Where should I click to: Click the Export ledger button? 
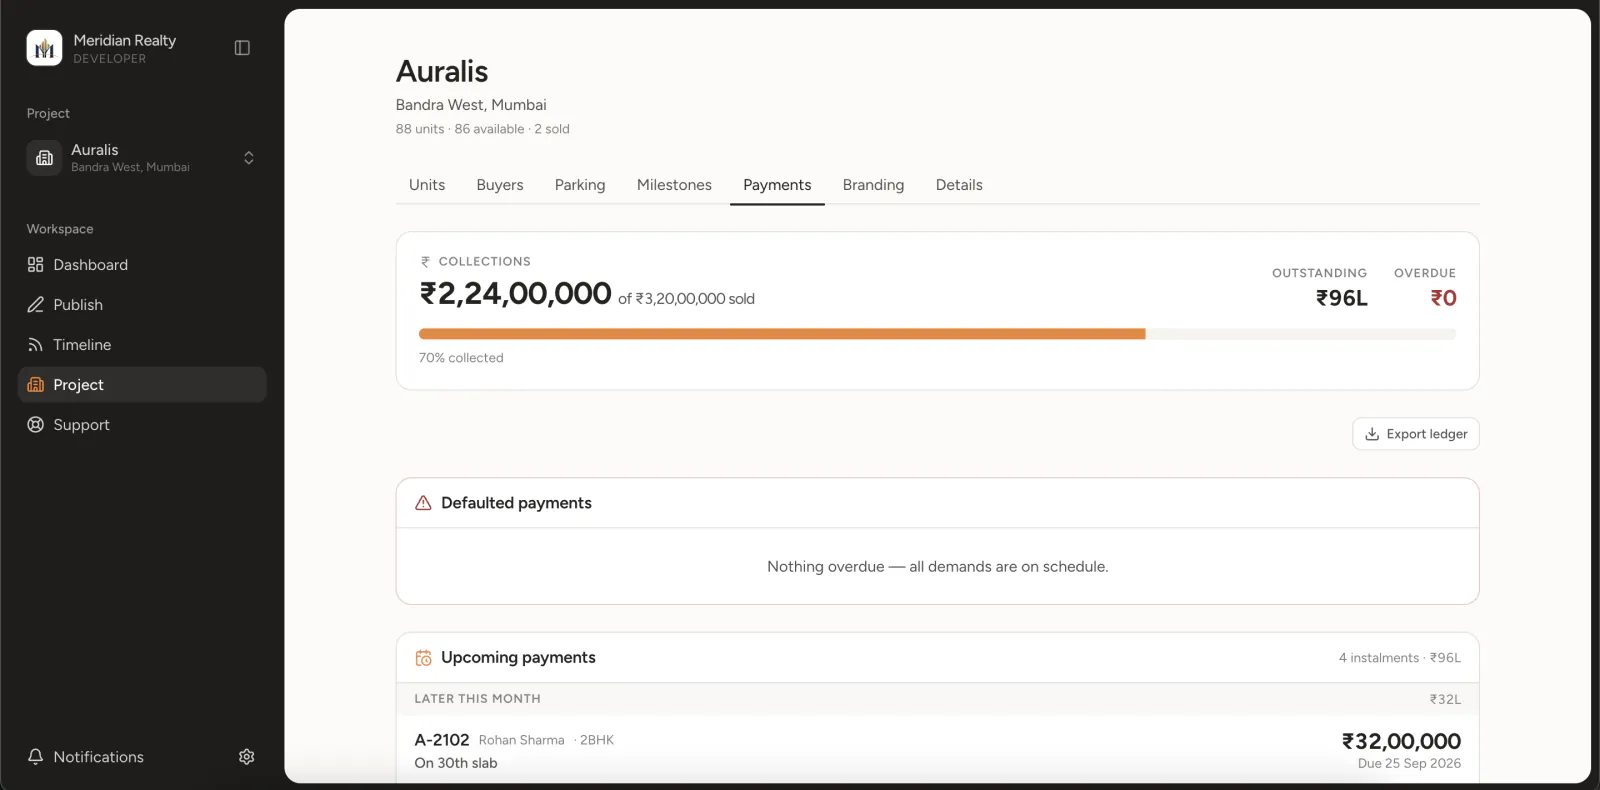pyautogui.click(x=1416, y=434)
